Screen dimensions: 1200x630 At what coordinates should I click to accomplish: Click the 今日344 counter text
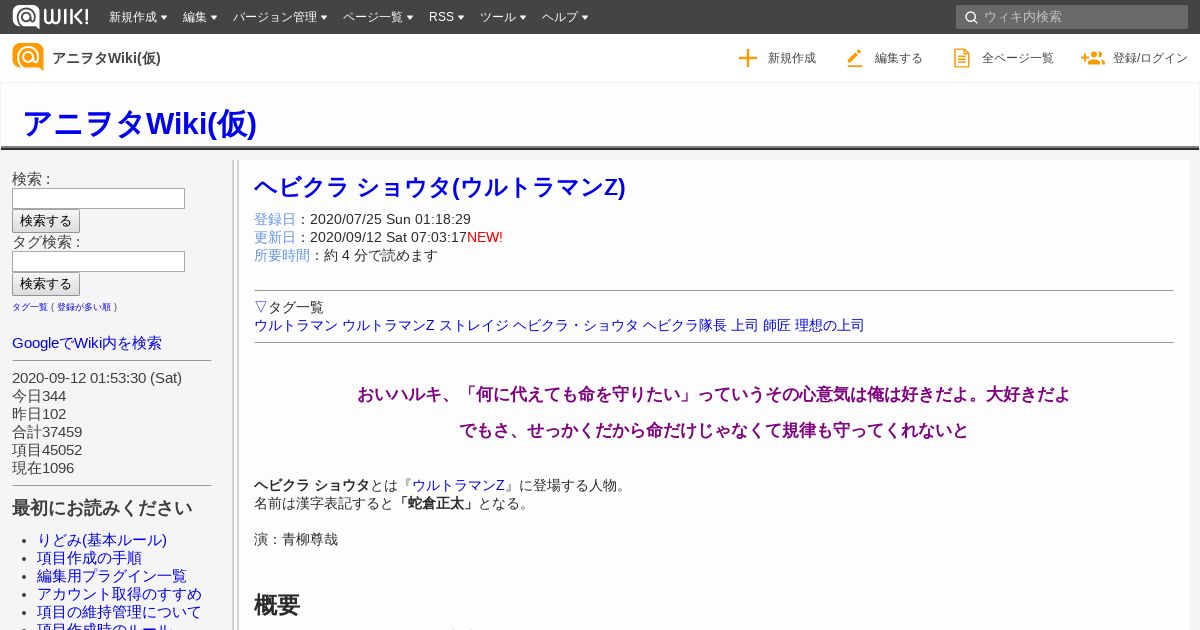click(x=39, y=396)
